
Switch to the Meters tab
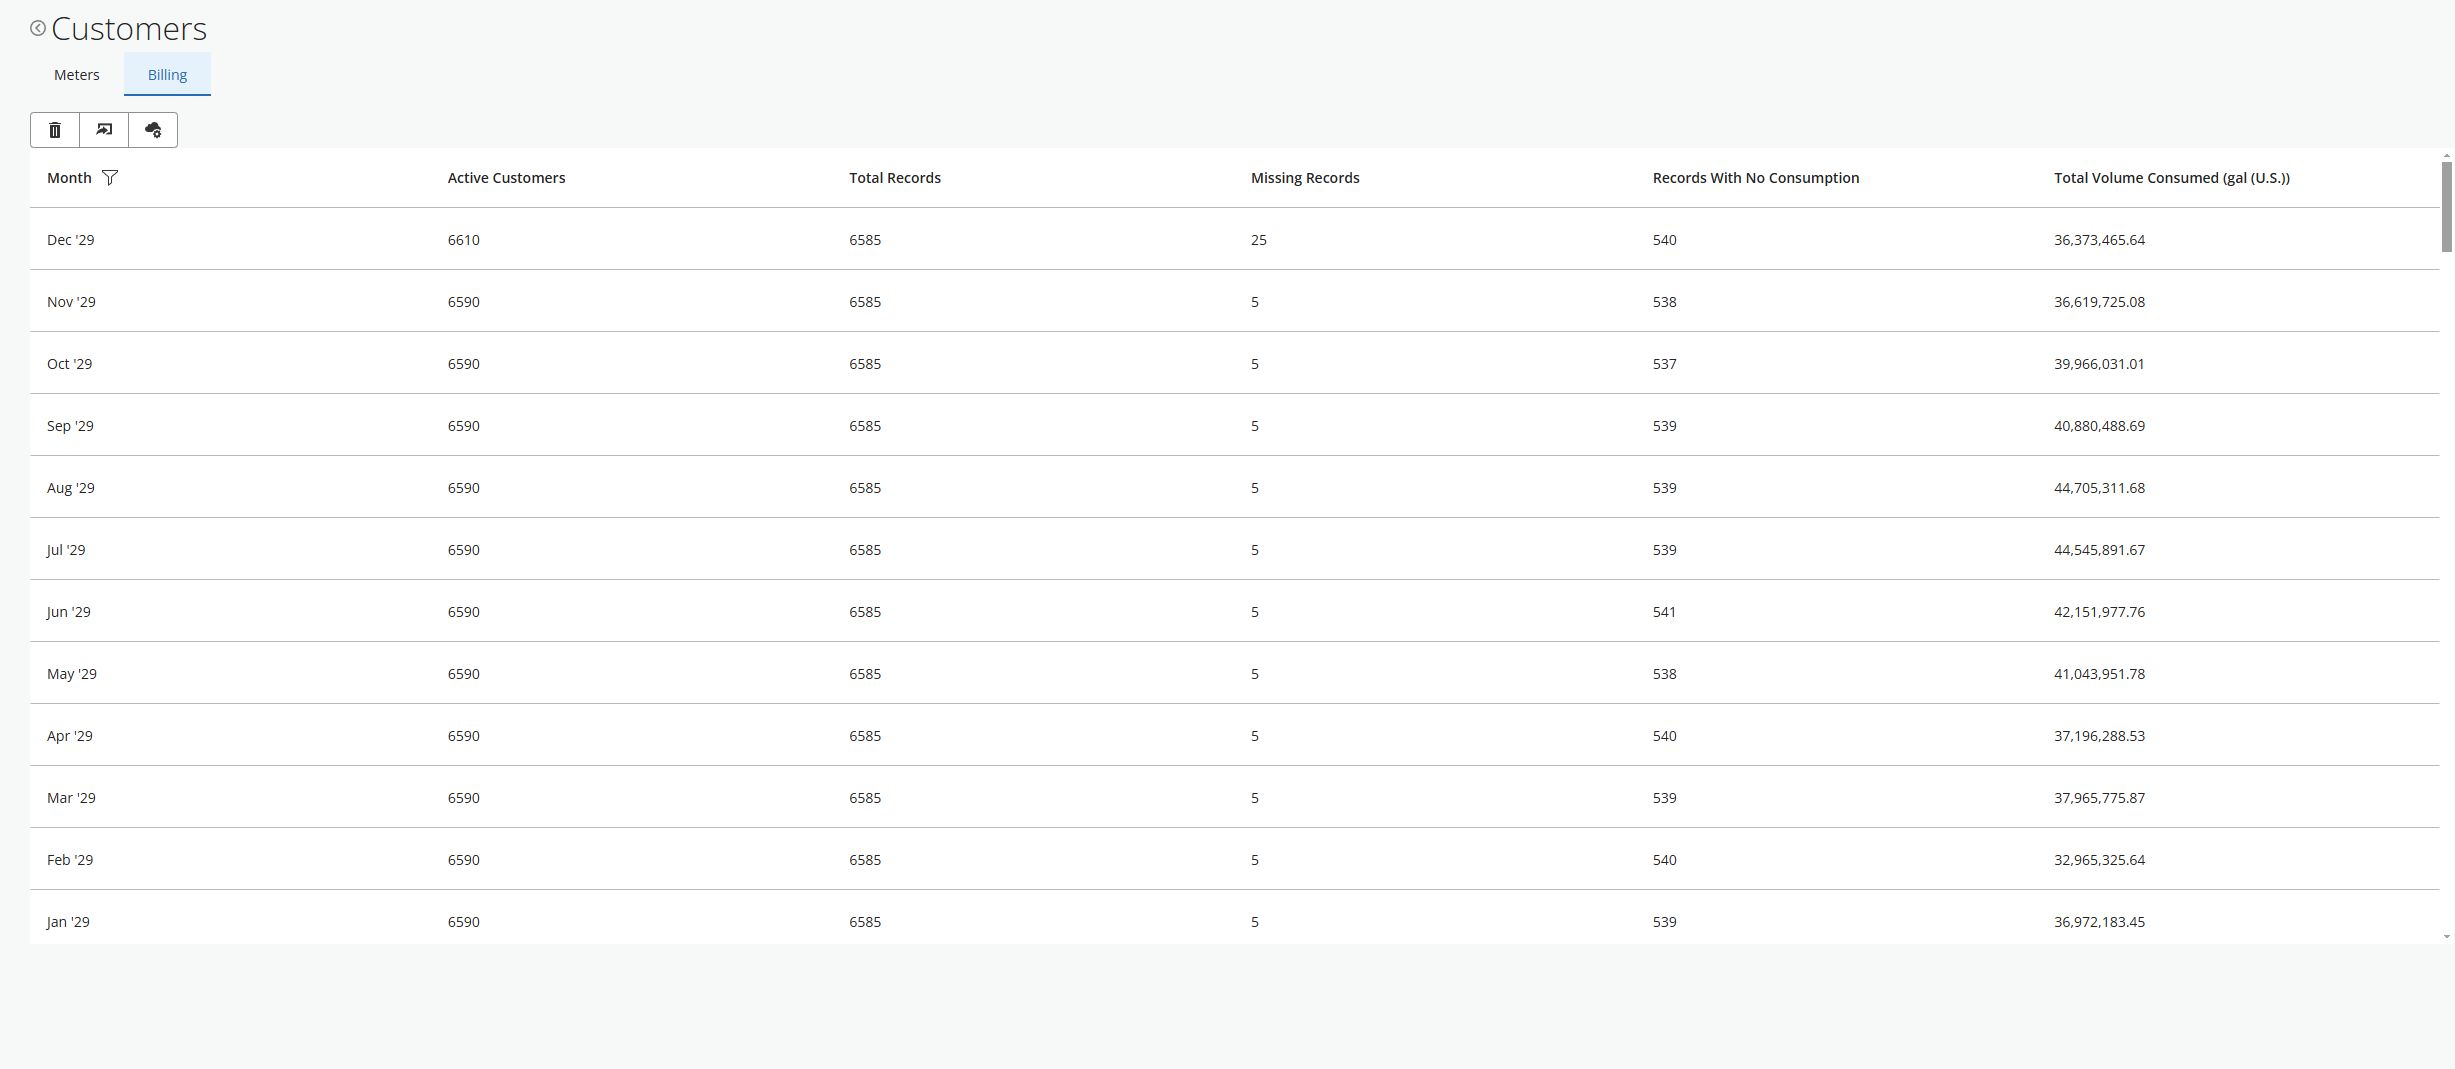coord(77,75)
